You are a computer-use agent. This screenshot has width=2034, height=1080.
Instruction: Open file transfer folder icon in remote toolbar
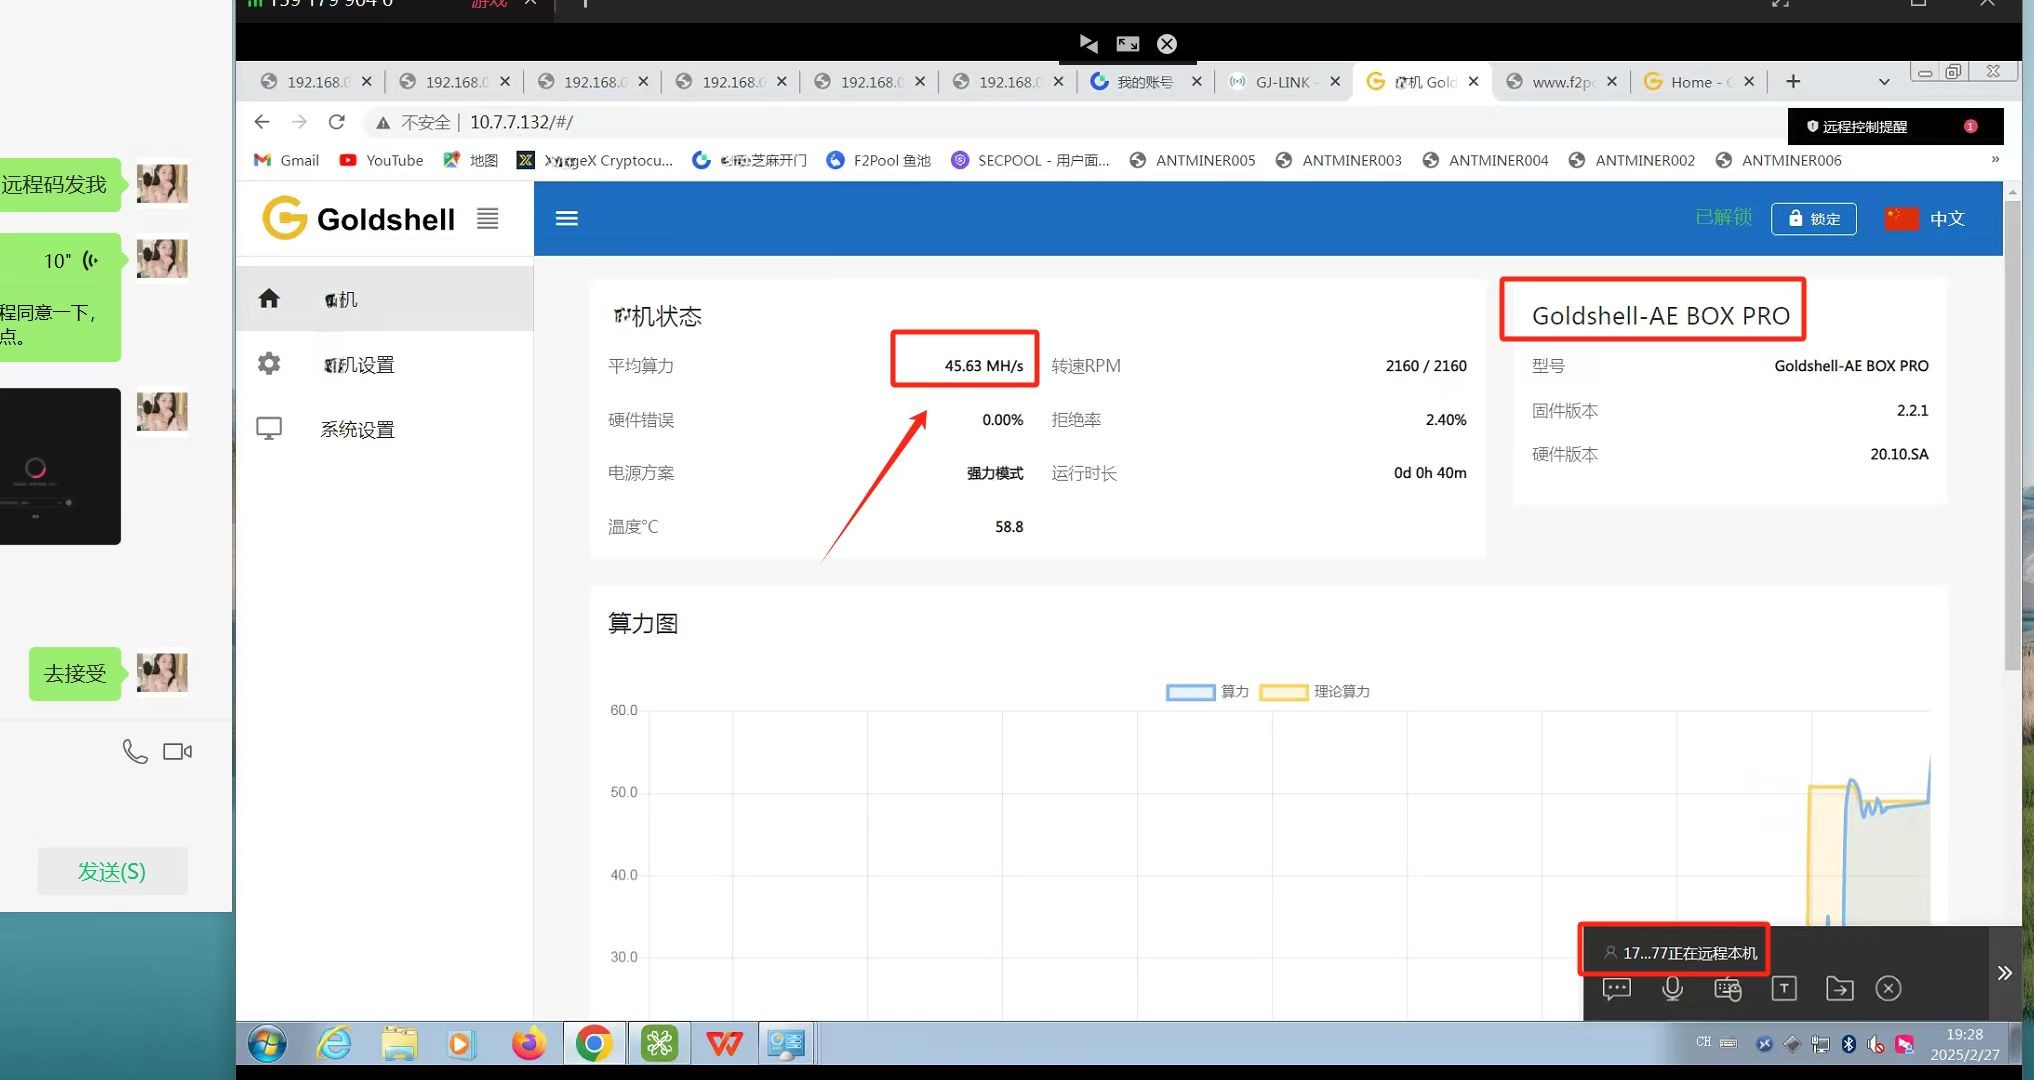(1840, 989)
